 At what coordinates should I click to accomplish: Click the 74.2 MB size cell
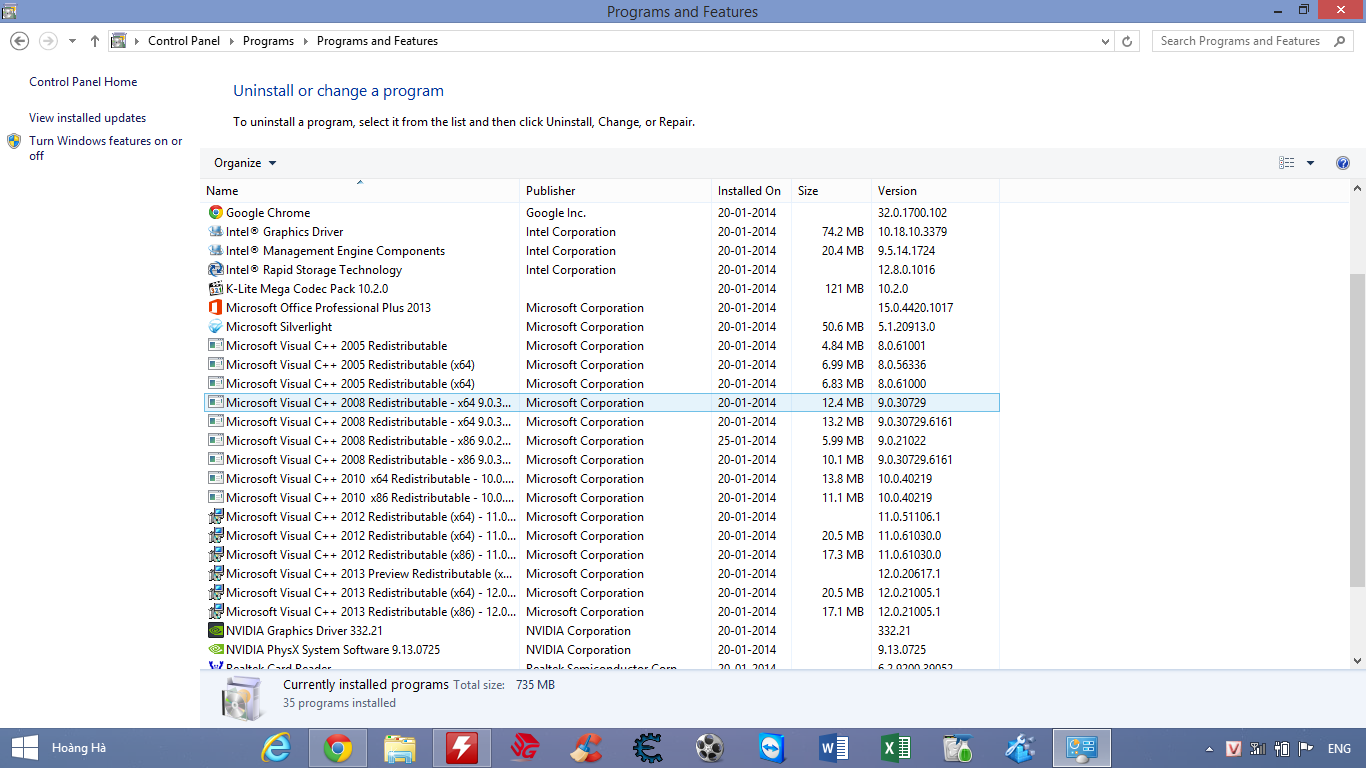click(x=842, y=231)
